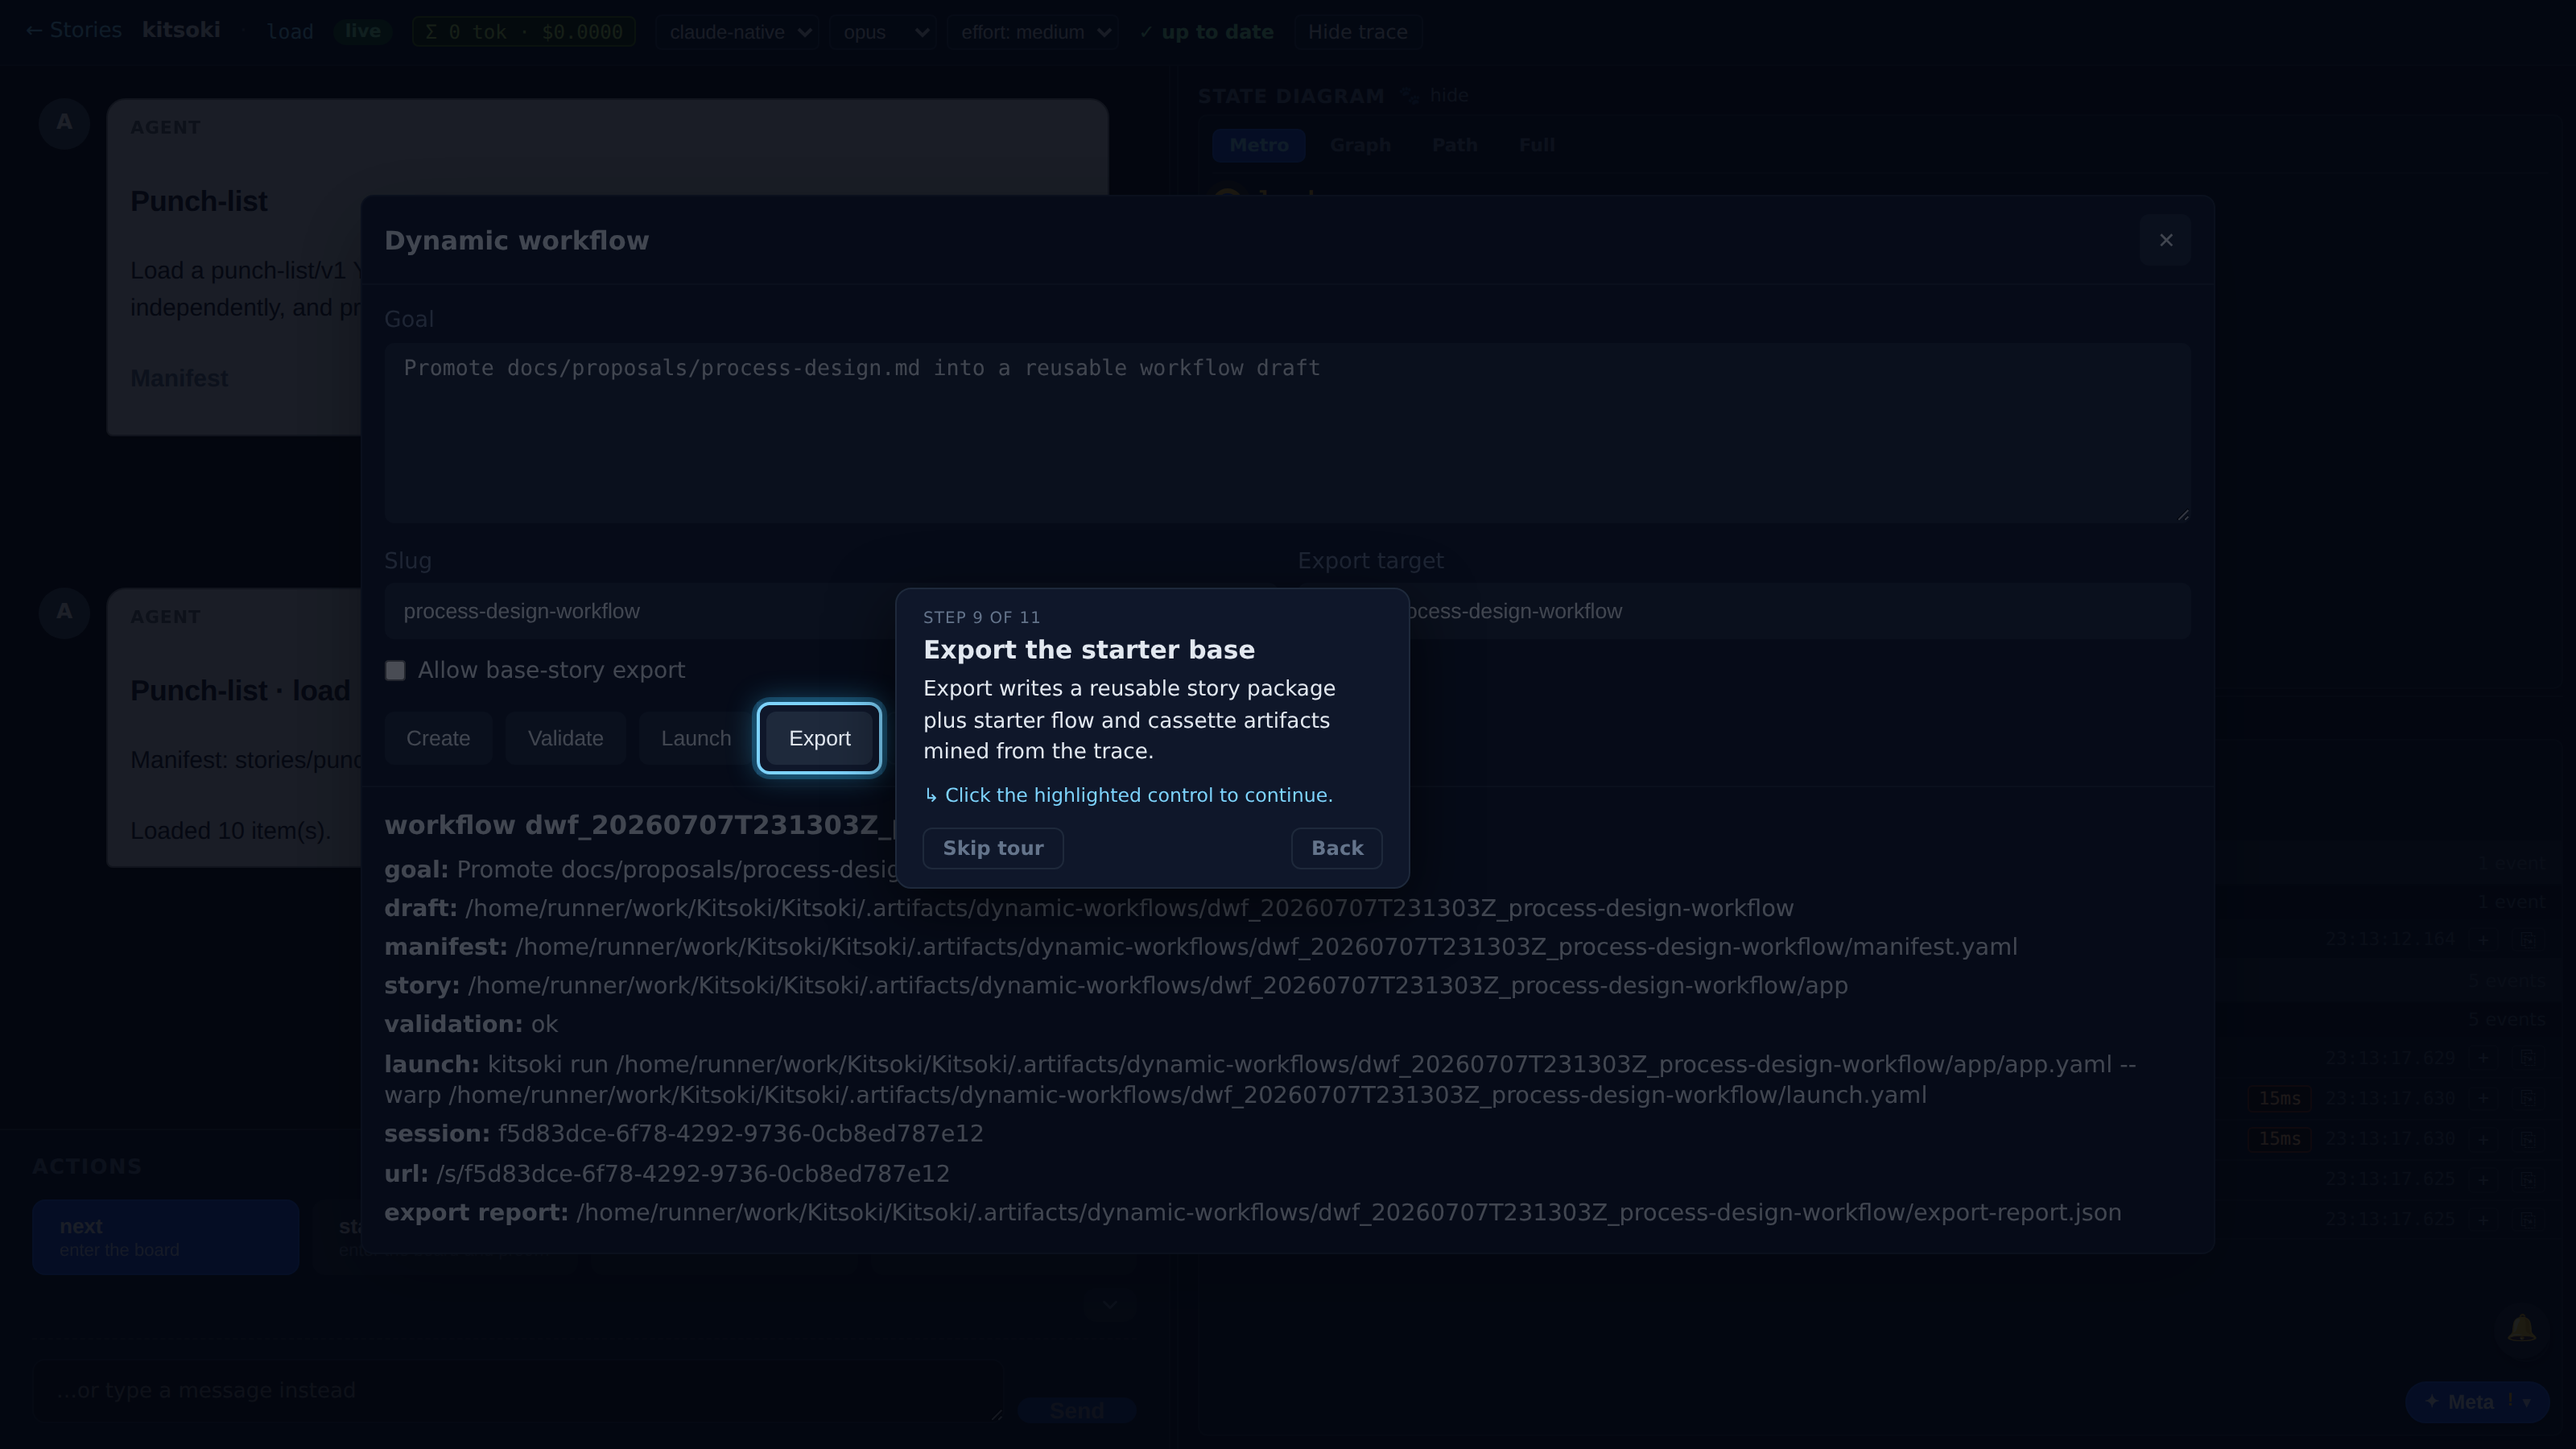Click the Validate button
This screenshot has height=1449, width=2576.
(x=566, y=738)
